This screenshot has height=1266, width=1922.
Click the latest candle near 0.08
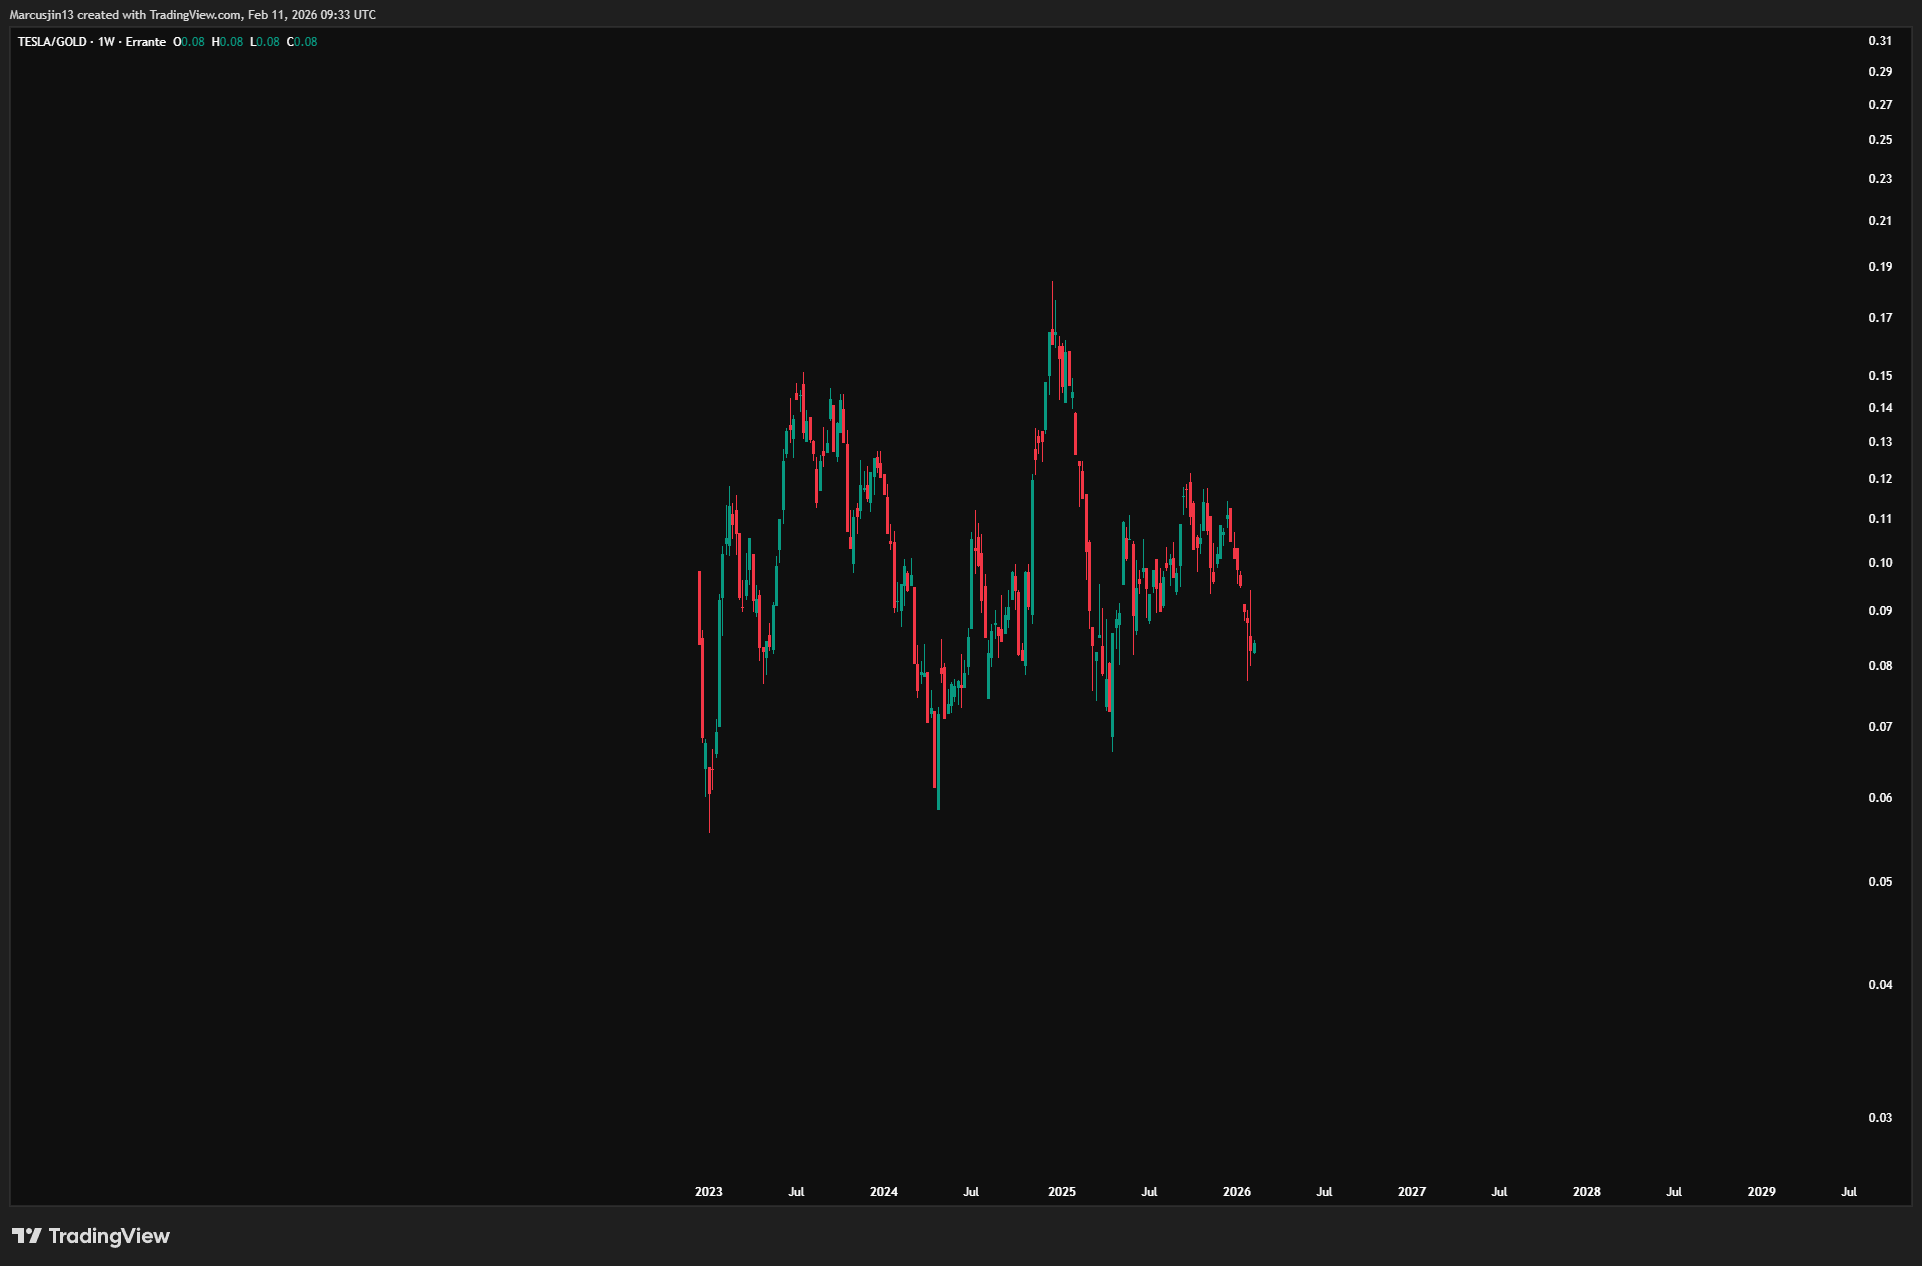(1254, 648)
